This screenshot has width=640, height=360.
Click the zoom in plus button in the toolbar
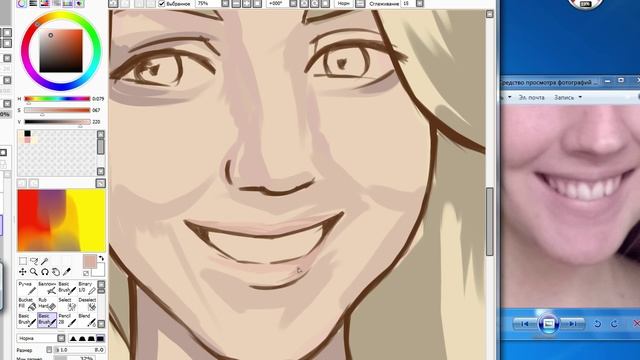(247, 4)
